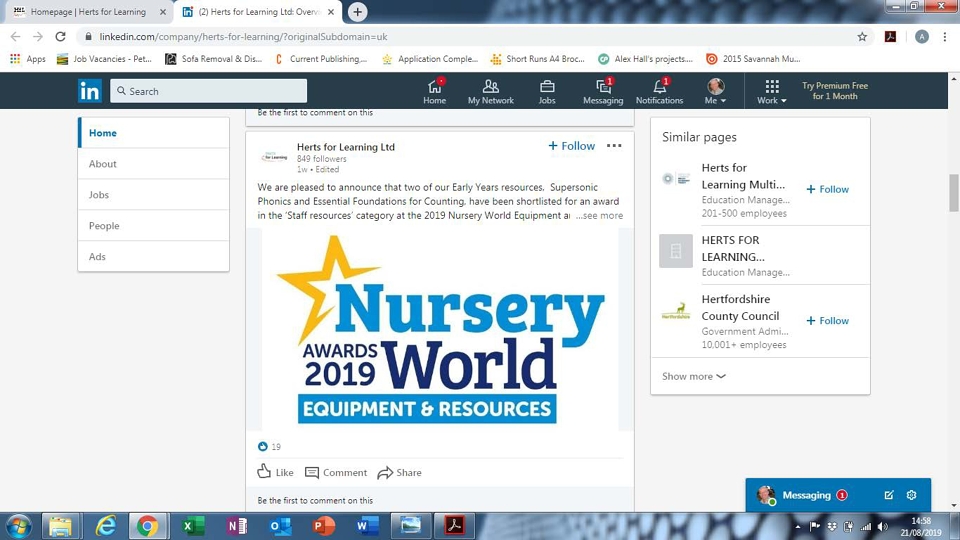Follow Herts for Learning Ltd post author
Image resolution: width=960 pixels, height=540 pixels.
[571, 146]
